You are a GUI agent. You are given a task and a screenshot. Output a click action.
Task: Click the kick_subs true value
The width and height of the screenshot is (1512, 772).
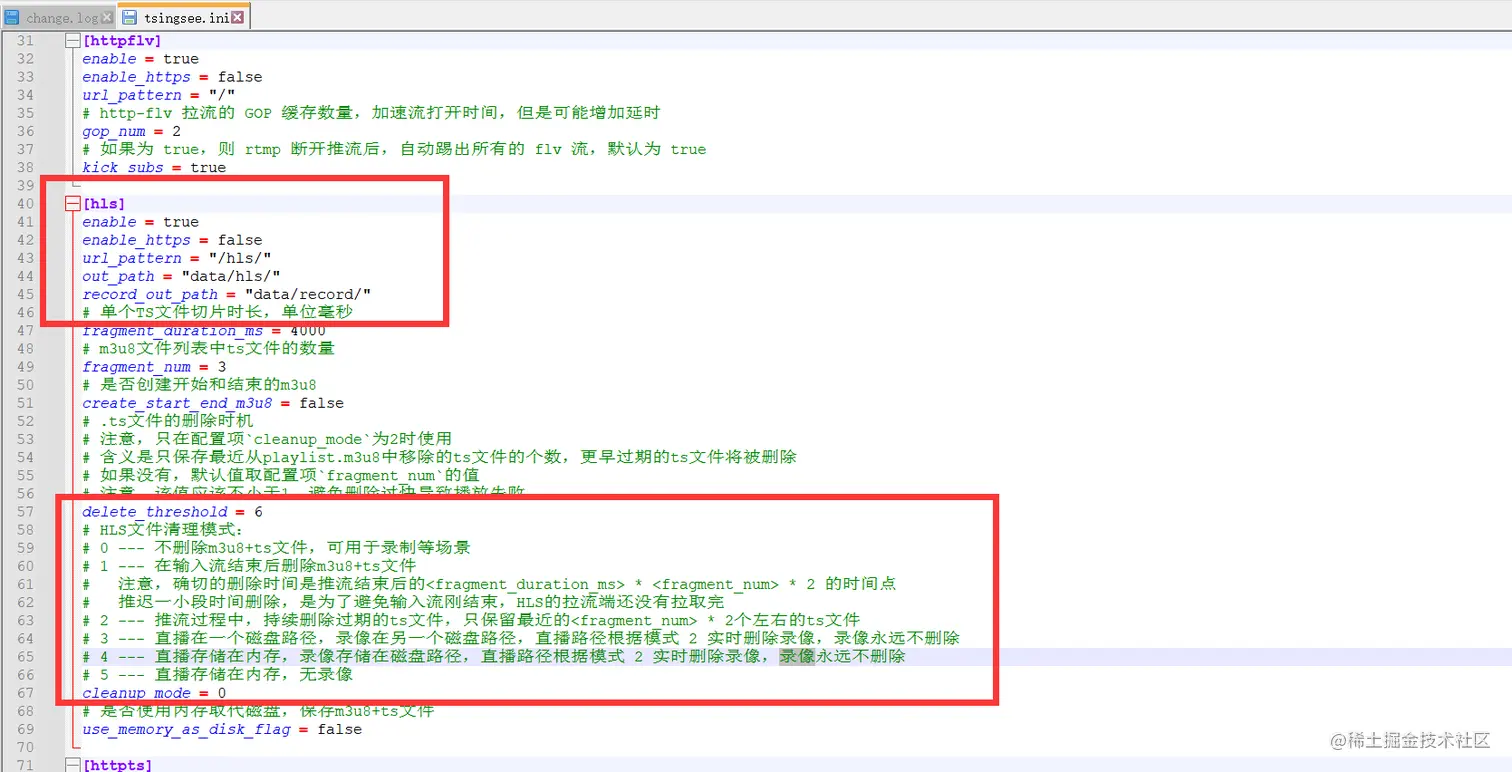tap(208, 167)
